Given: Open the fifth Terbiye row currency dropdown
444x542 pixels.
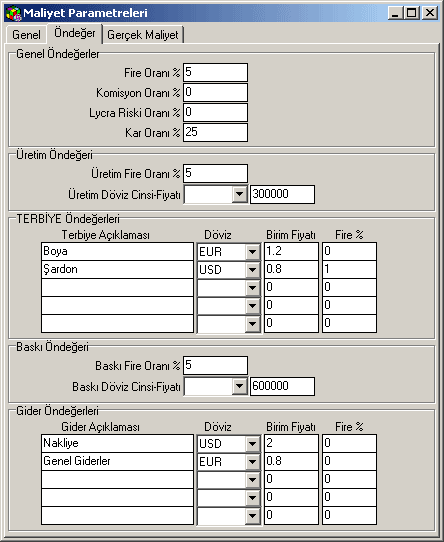Looking at the screenshot, I should [252, 324].
